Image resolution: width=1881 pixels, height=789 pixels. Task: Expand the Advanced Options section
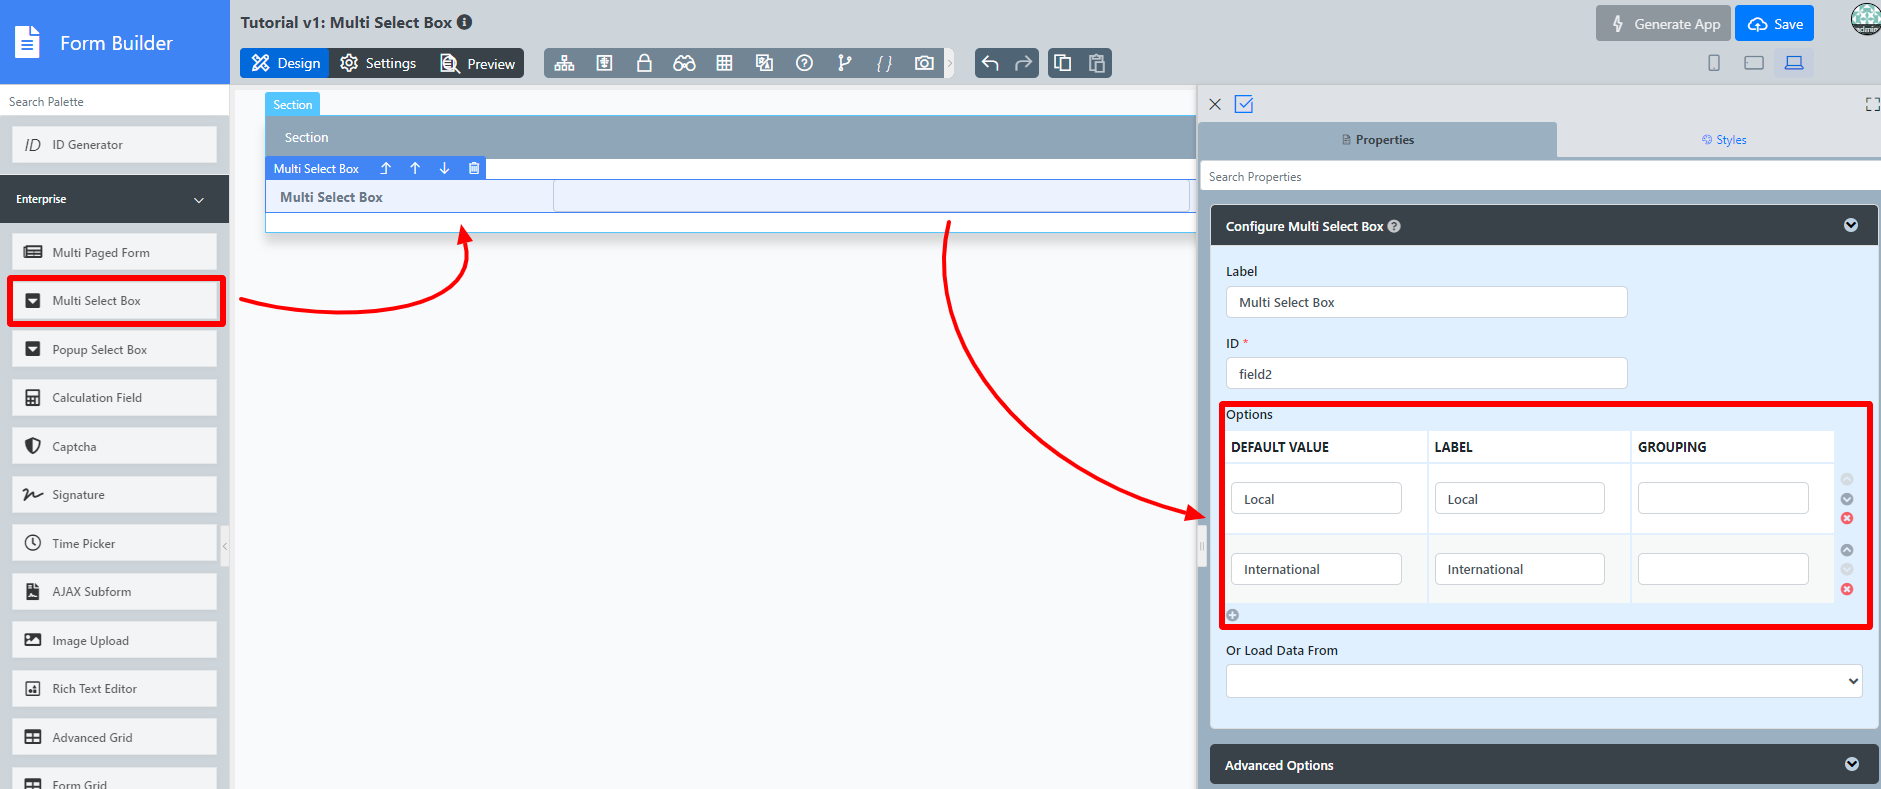(x=1851, y=764)
